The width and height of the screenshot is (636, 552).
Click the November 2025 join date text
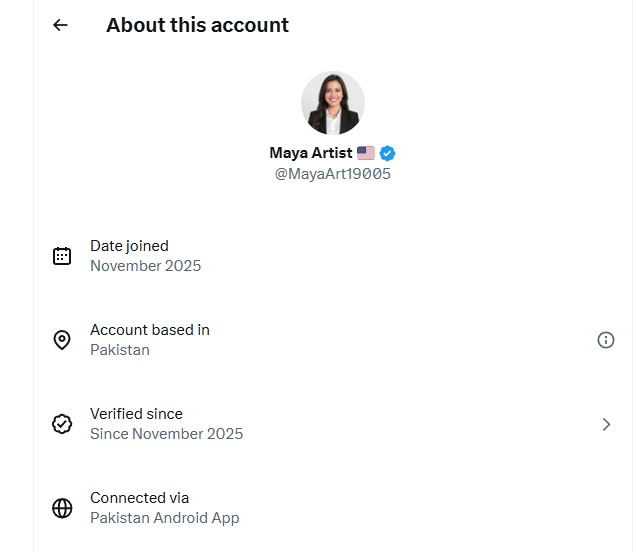coord(145,266)
